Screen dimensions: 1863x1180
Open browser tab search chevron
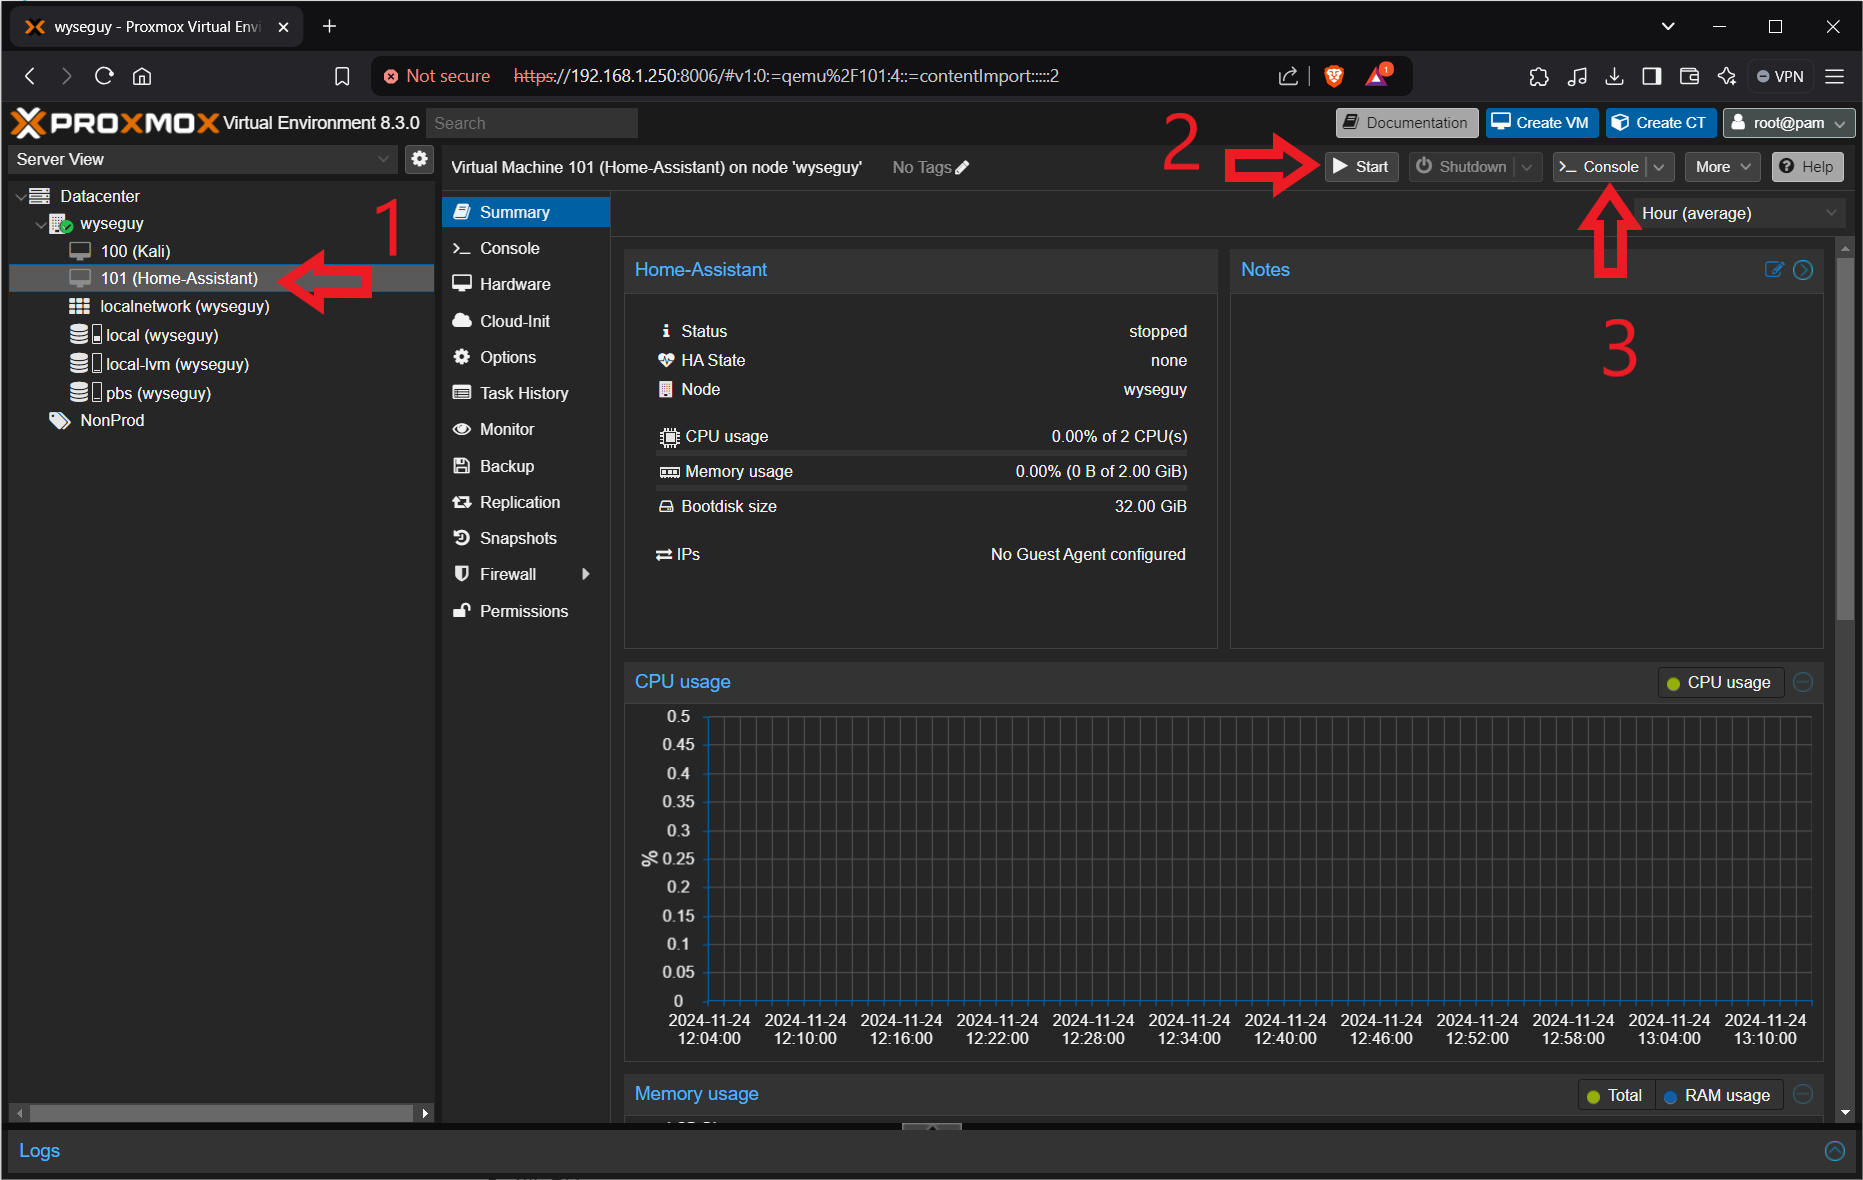pos(1668,26)
